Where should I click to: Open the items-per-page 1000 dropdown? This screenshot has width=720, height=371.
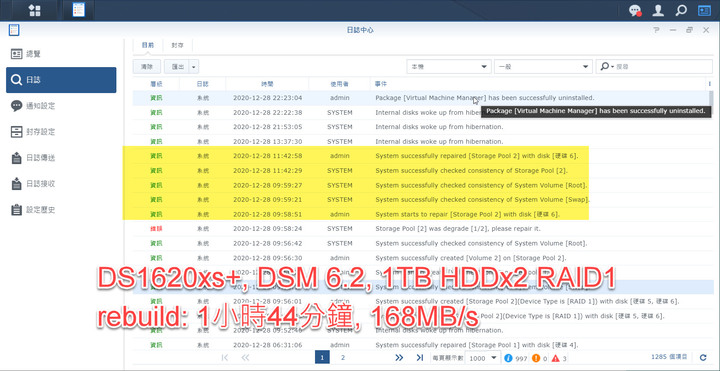click(482, 357)
